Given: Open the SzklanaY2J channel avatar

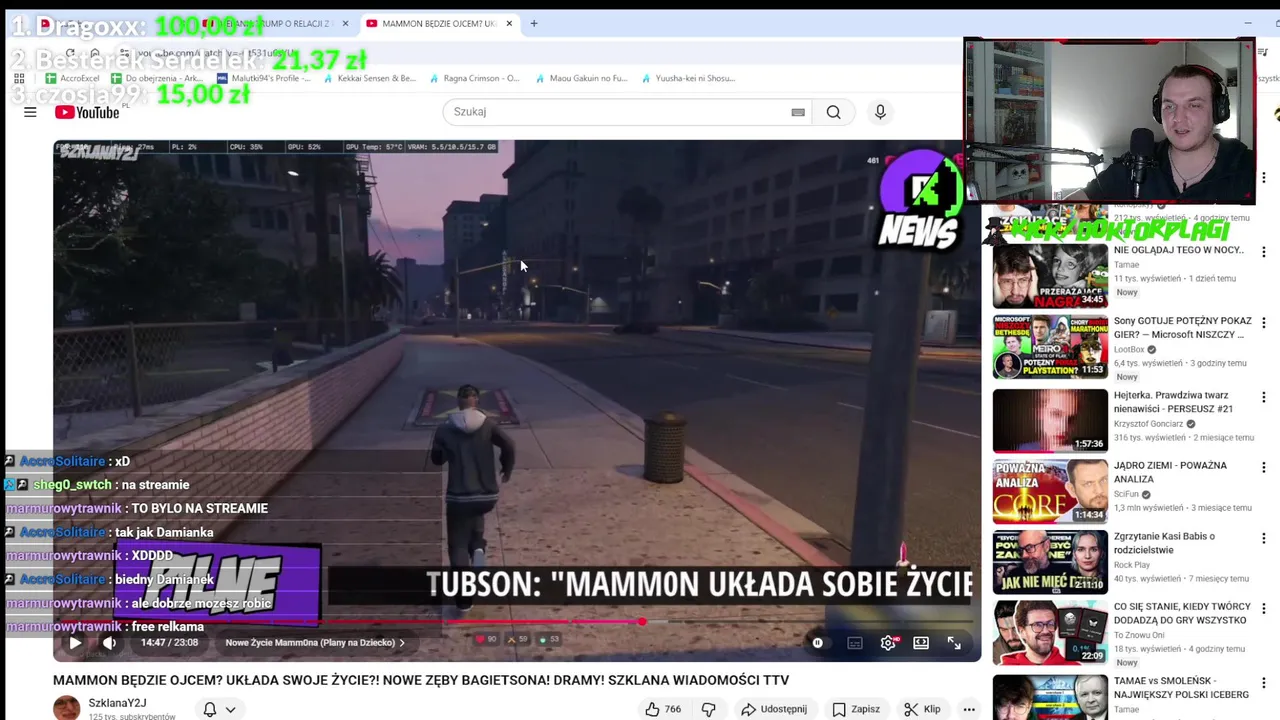Looking at the screenshot, I should [x=67, y=708].
